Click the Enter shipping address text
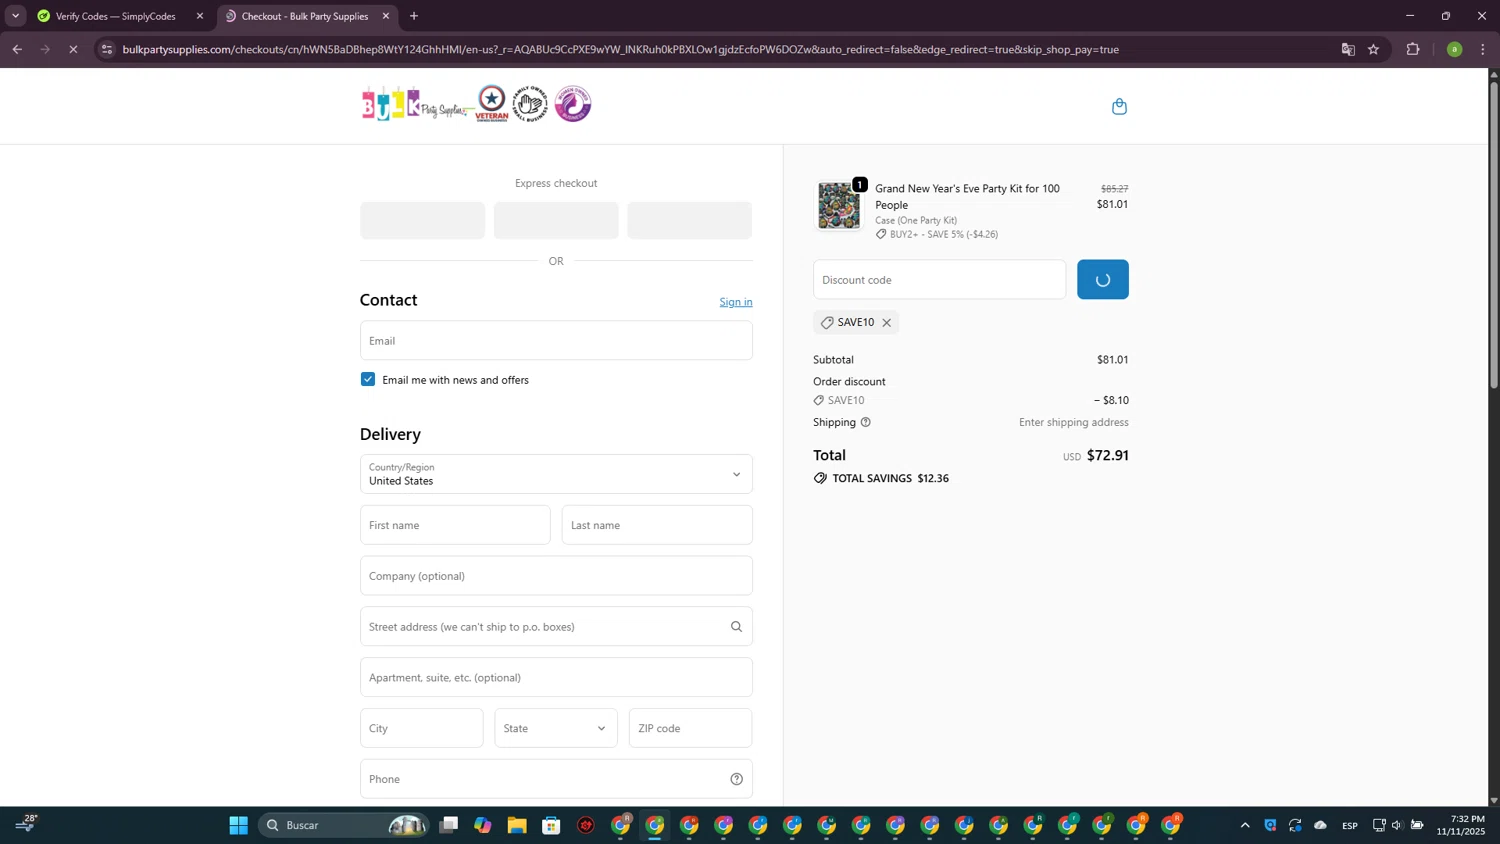1500x844 pixels. (1074, 422)
